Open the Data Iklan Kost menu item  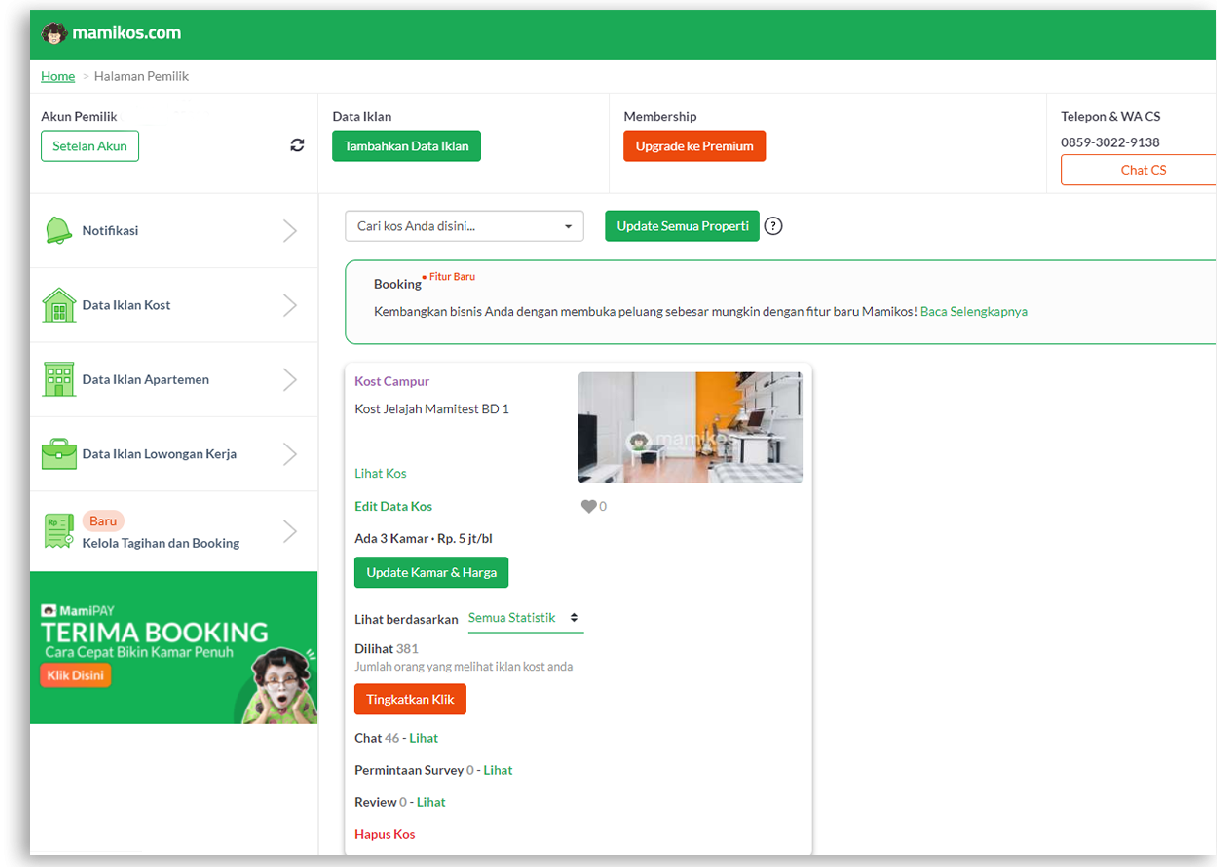[127, 305]
